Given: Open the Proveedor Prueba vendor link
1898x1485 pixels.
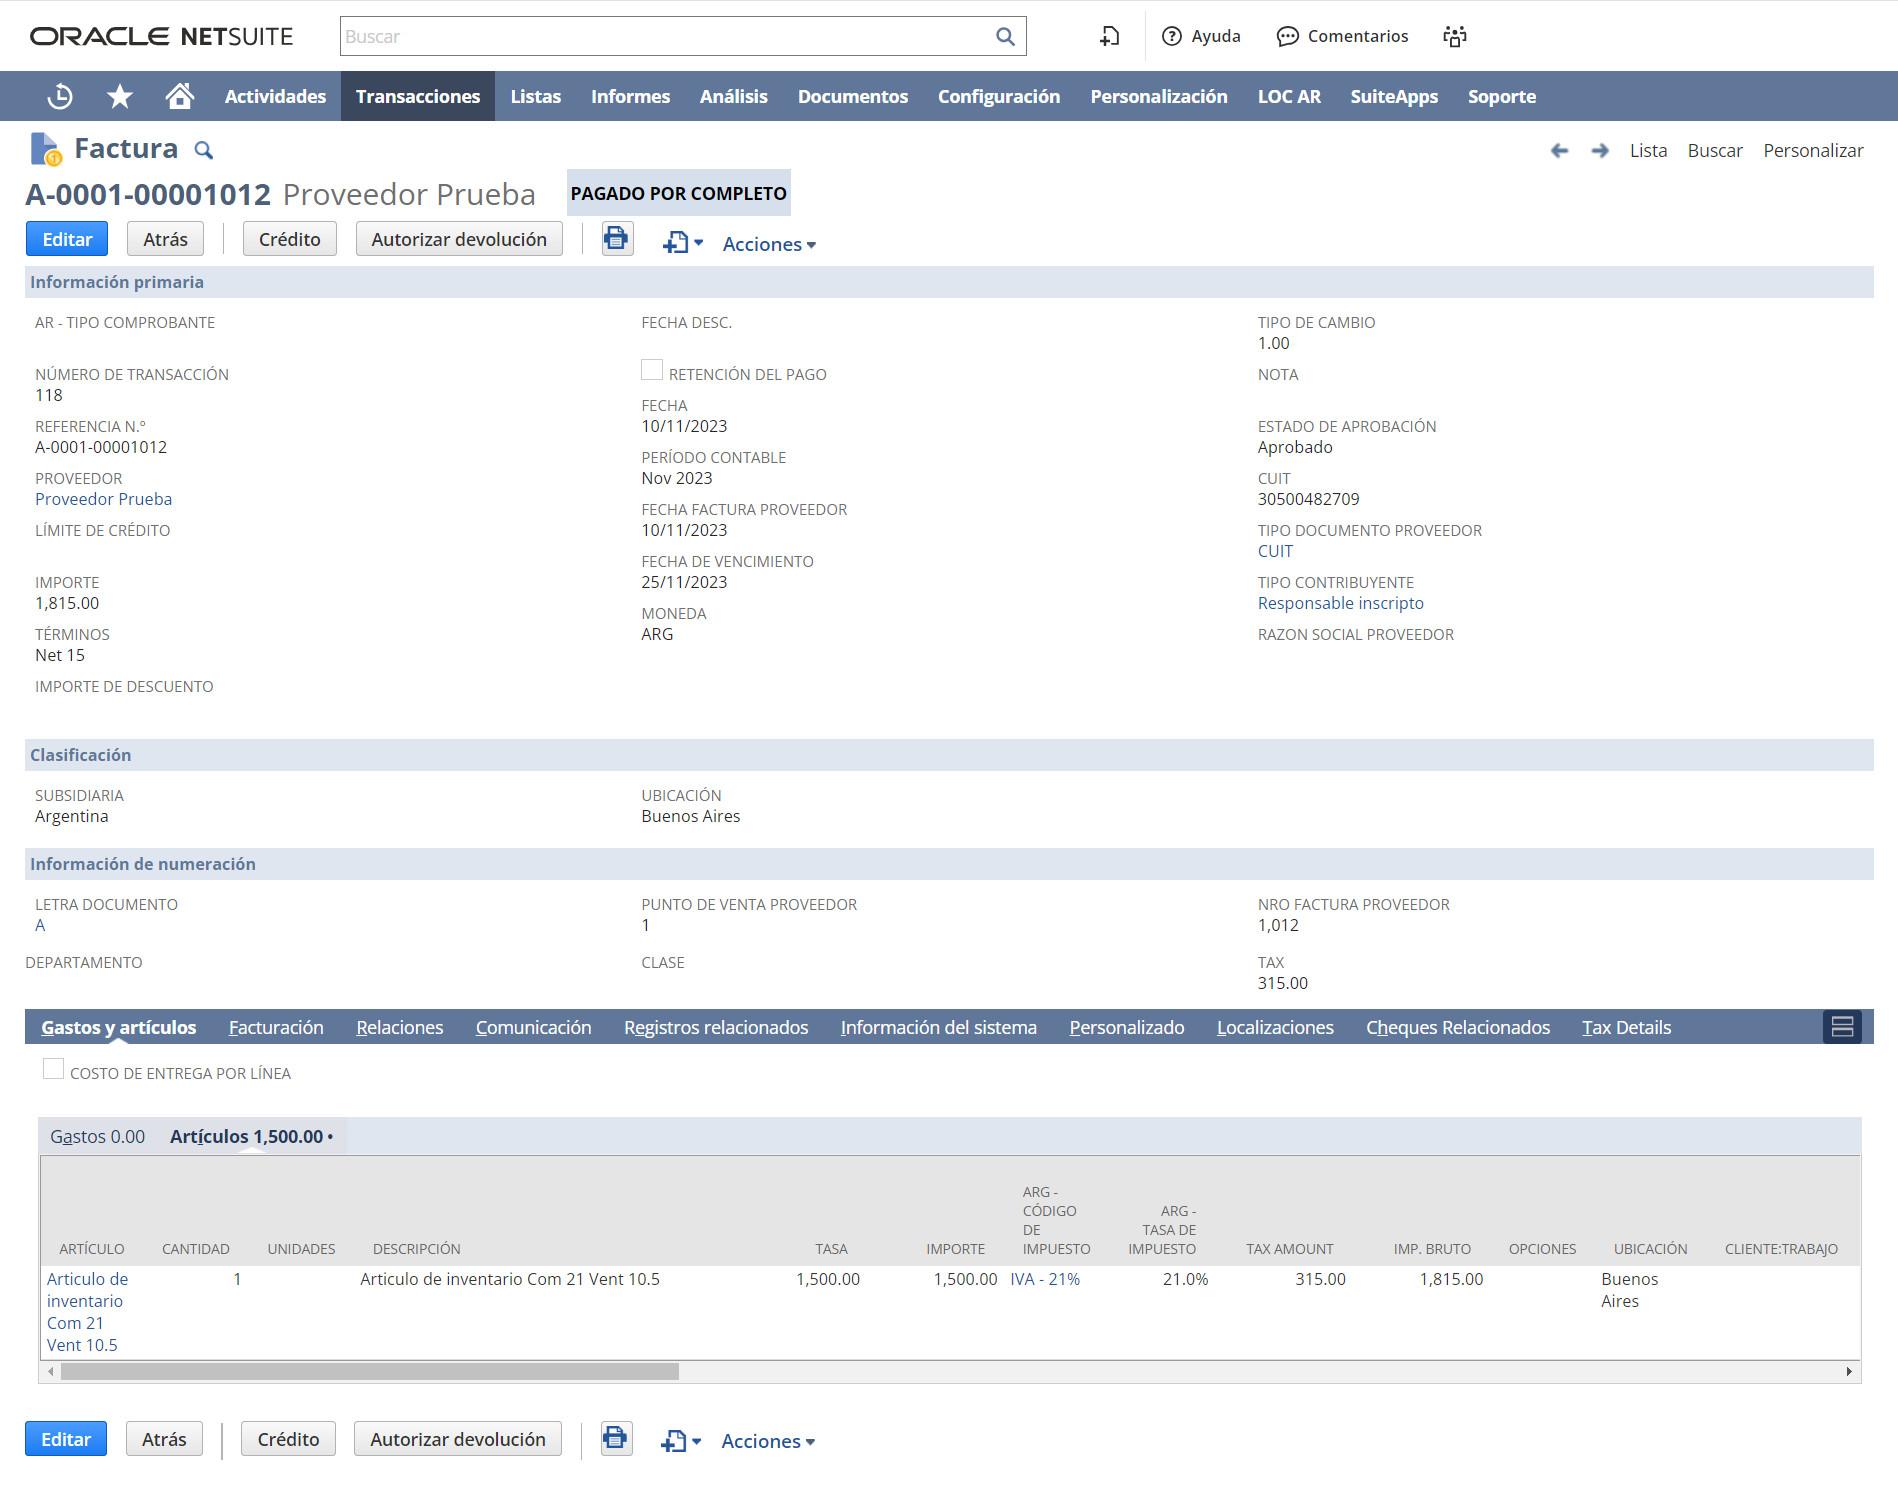Looking at the screenshot, I should pos(103,499).
